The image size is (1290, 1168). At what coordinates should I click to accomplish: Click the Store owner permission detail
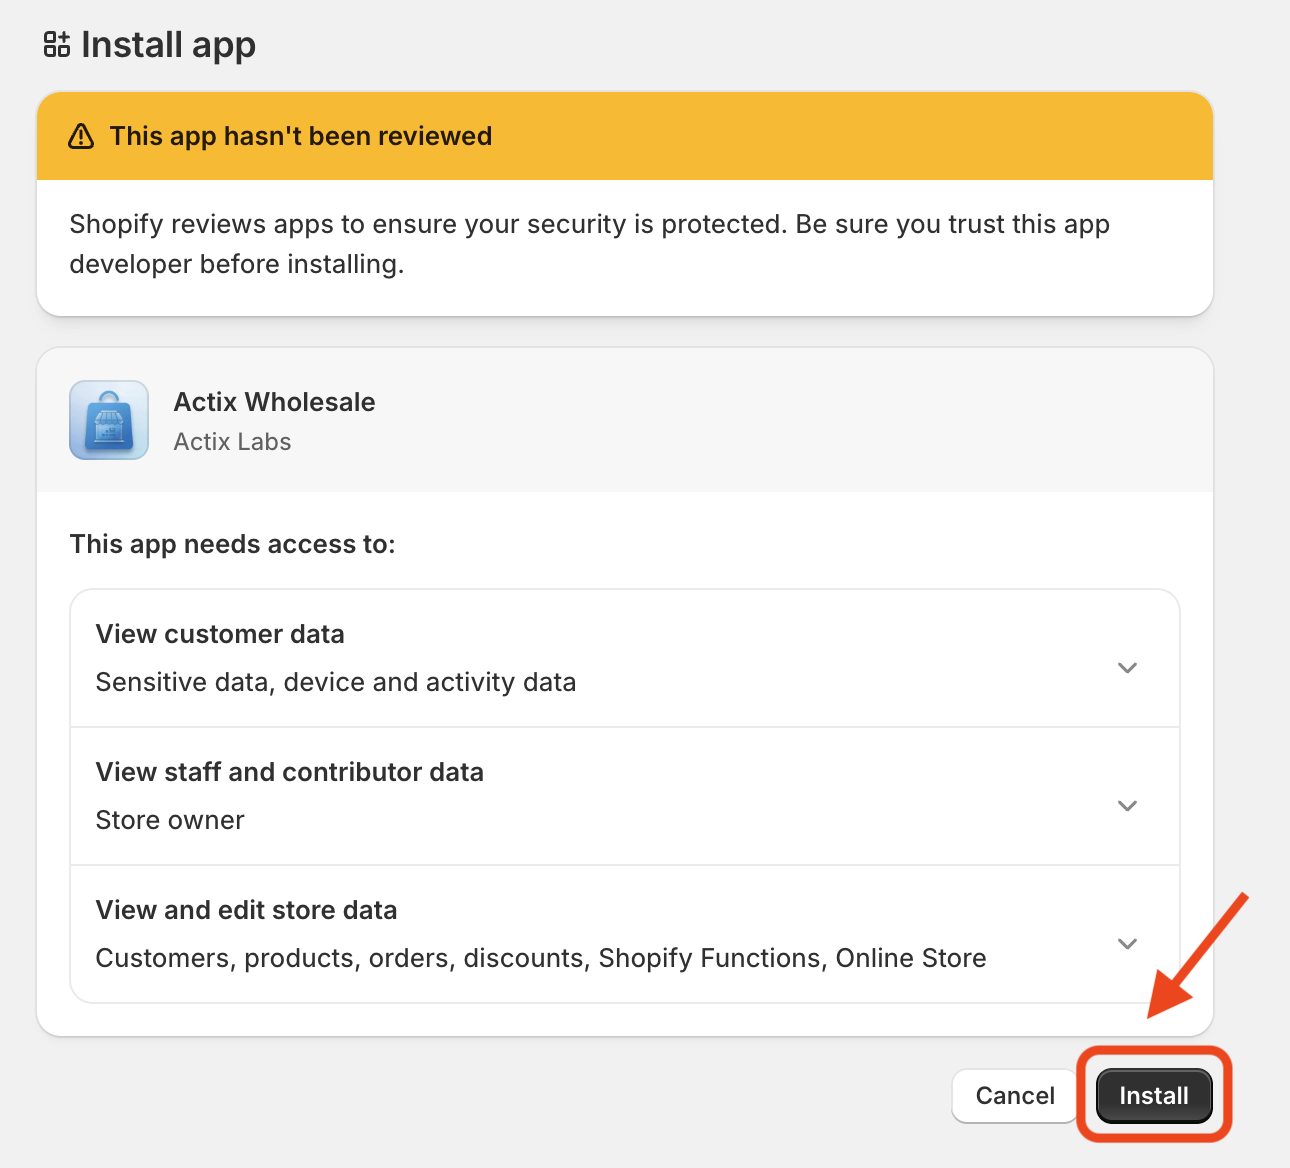tap(170, 820)
